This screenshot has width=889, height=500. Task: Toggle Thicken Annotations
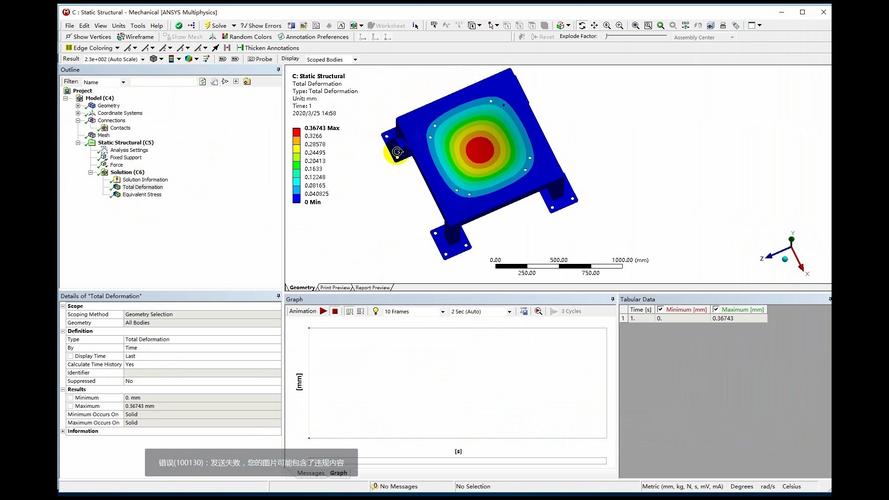pyautogui.click(x=268, y=48)
